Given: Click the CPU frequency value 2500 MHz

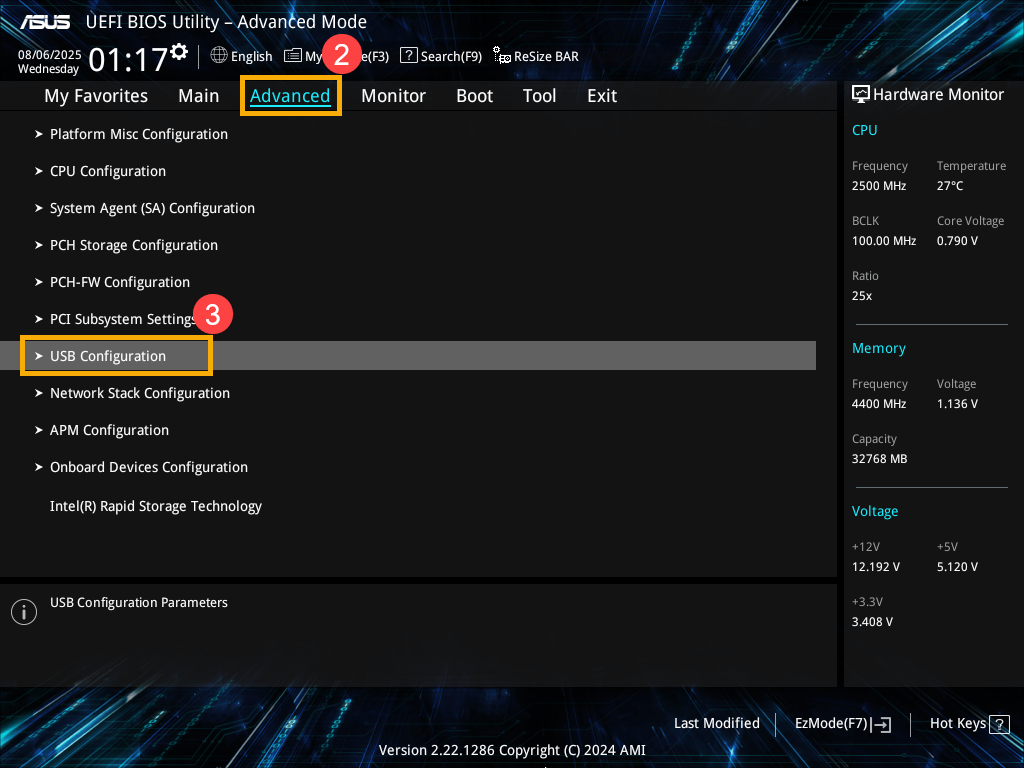Looking at the screenshot, I should pos(878,186).
